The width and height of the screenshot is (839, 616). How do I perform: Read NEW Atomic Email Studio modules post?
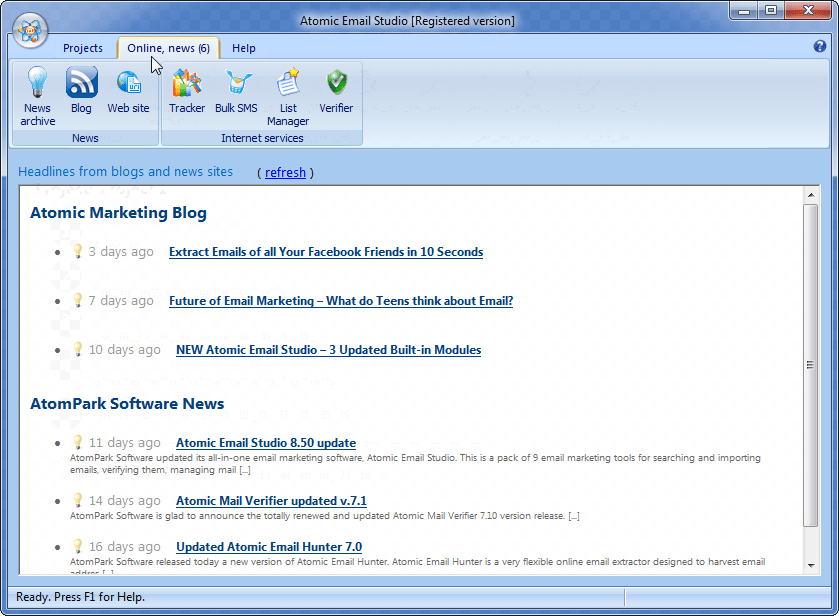coord(328,350)
